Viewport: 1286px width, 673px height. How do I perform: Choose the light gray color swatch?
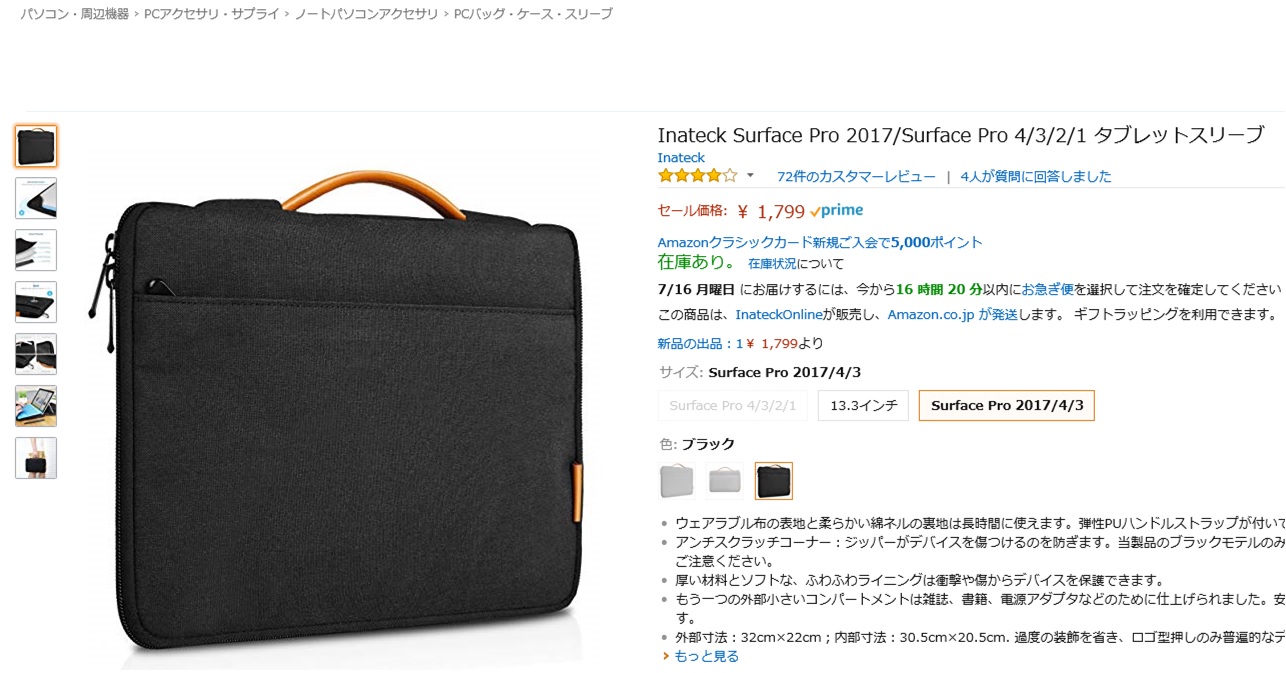pyautogui.click(x=725, y=481)
